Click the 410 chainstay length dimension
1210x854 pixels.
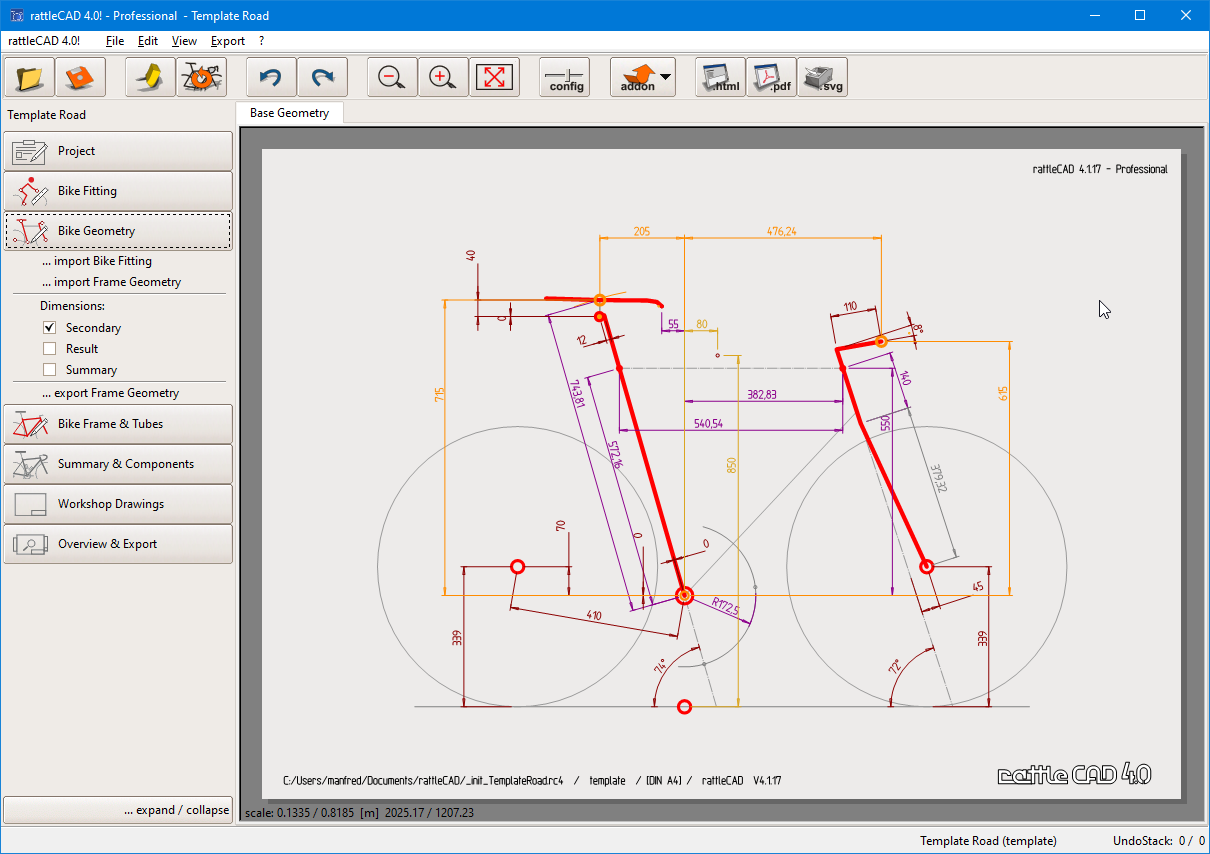[x=594, y=616]
